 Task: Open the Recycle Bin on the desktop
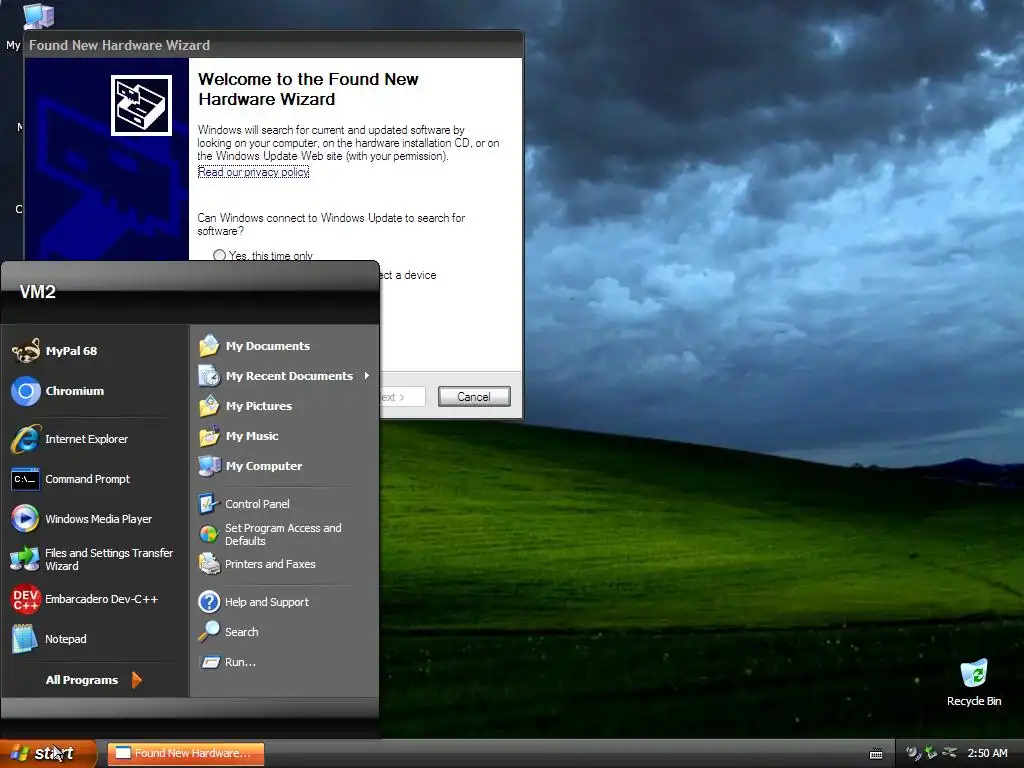(974, 682)
